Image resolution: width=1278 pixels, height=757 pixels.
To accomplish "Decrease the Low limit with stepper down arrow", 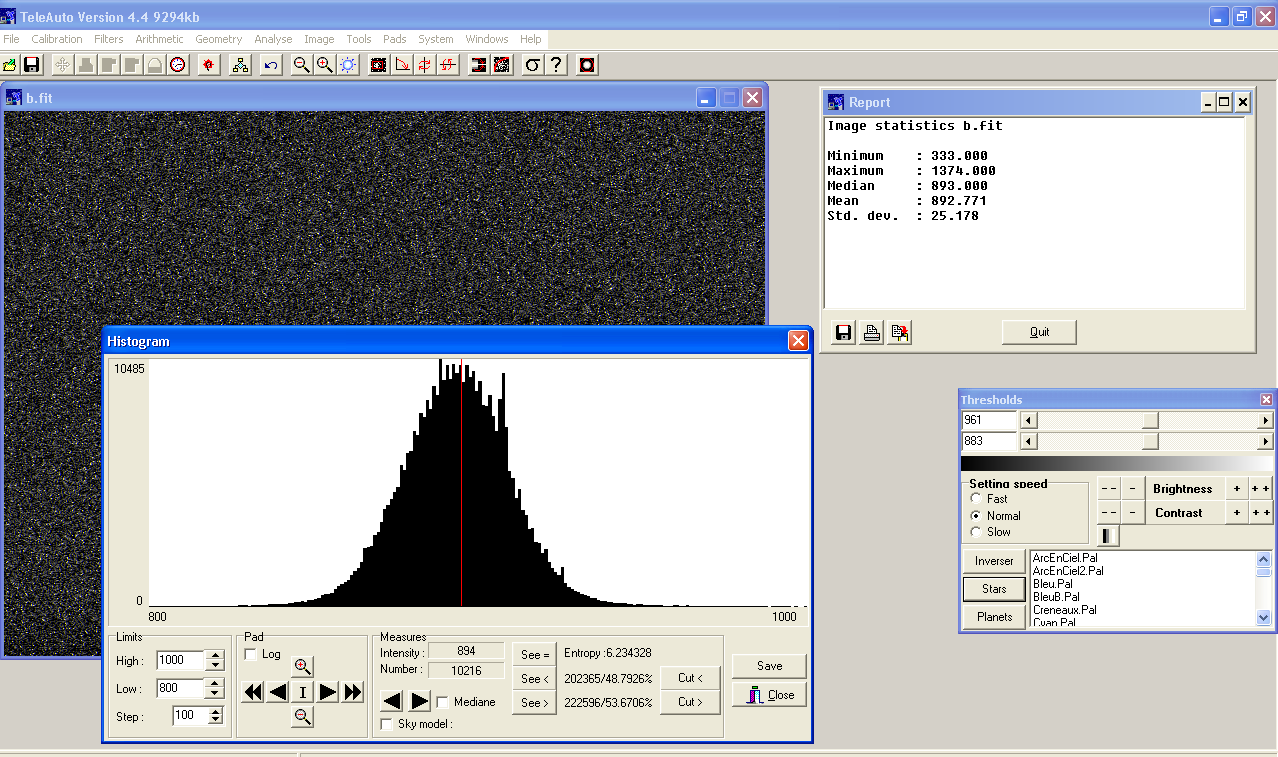I will (215, 694).
